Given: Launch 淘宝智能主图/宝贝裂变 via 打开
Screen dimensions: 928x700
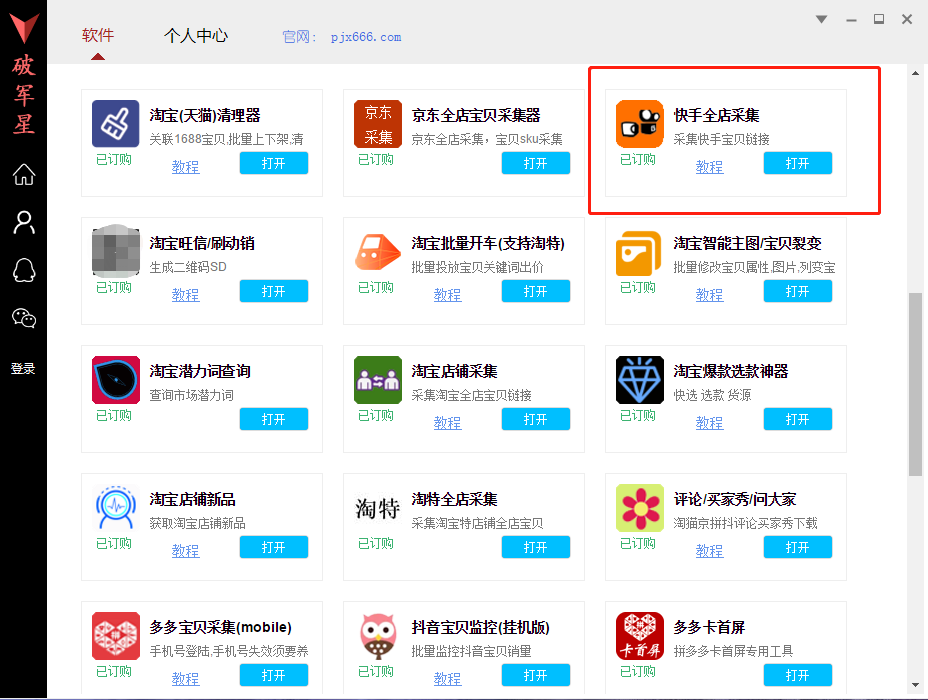Looking at the screenshot, I should pos(797,291).
